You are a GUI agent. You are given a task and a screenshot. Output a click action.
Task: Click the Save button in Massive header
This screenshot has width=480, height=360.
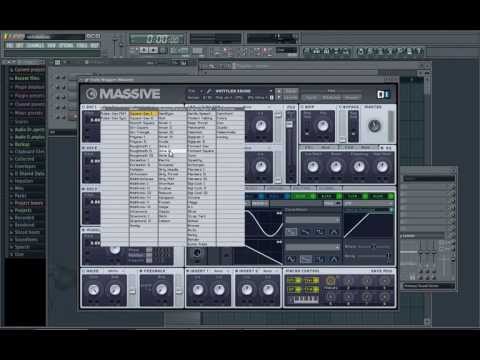pos(290,91)
